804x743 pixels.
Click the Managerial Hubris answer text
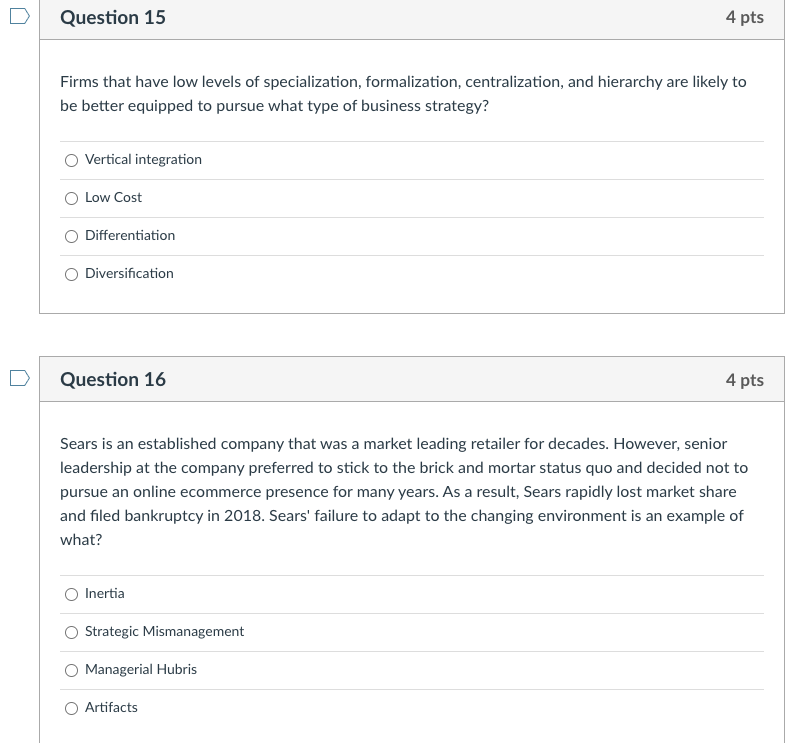[x=141, y=669]
